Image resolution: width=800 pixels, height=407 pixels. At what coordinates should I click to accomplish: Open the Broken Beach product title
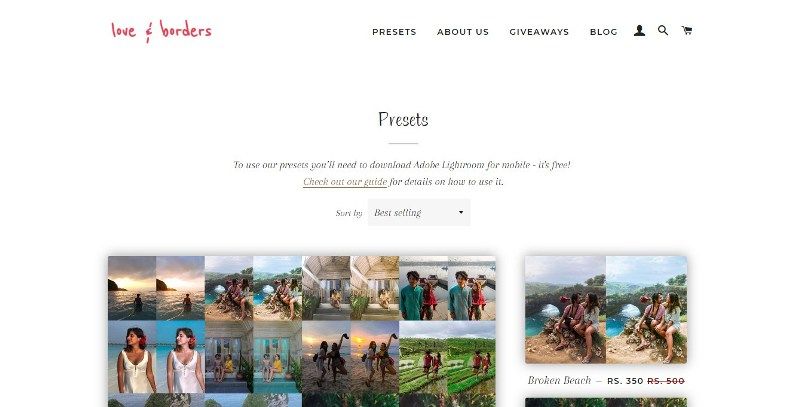(559, 380)
